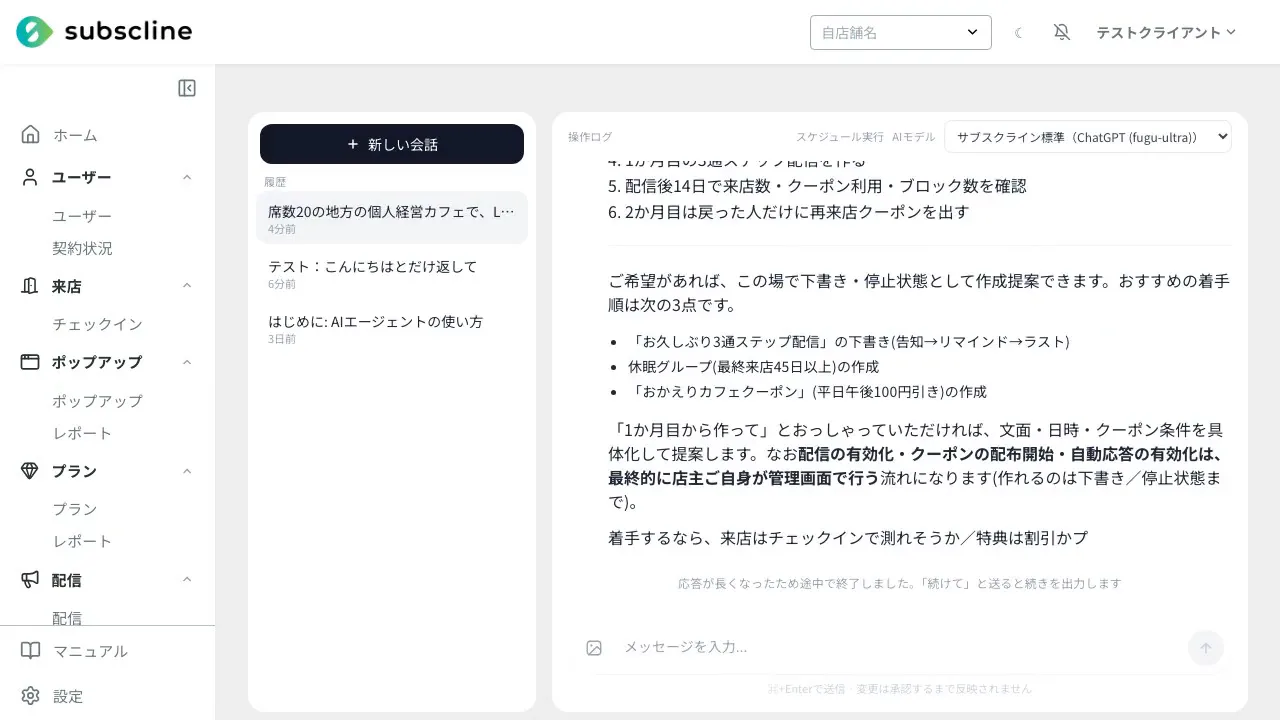Click the 設定 gear icon
This screenshot has height=720, width=1280.
[x=31, y=696]
